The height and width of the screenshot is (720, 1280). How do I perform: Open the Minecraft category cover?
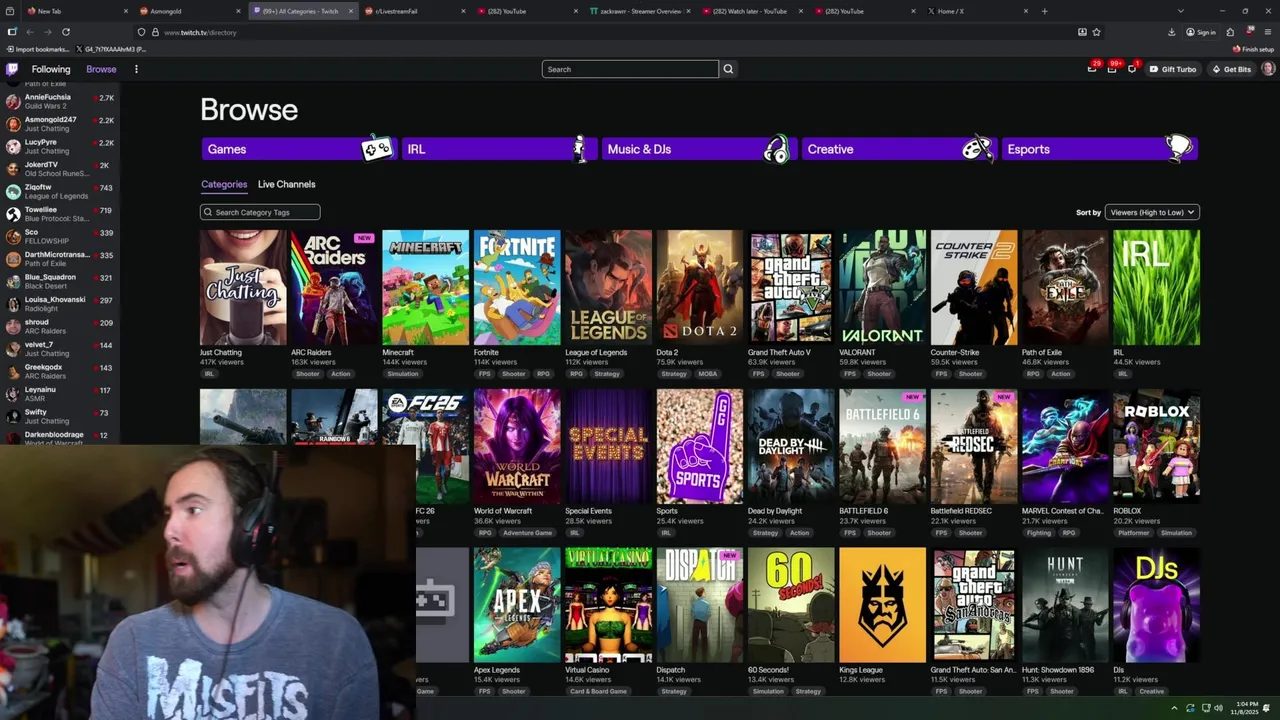coord(425,288)
